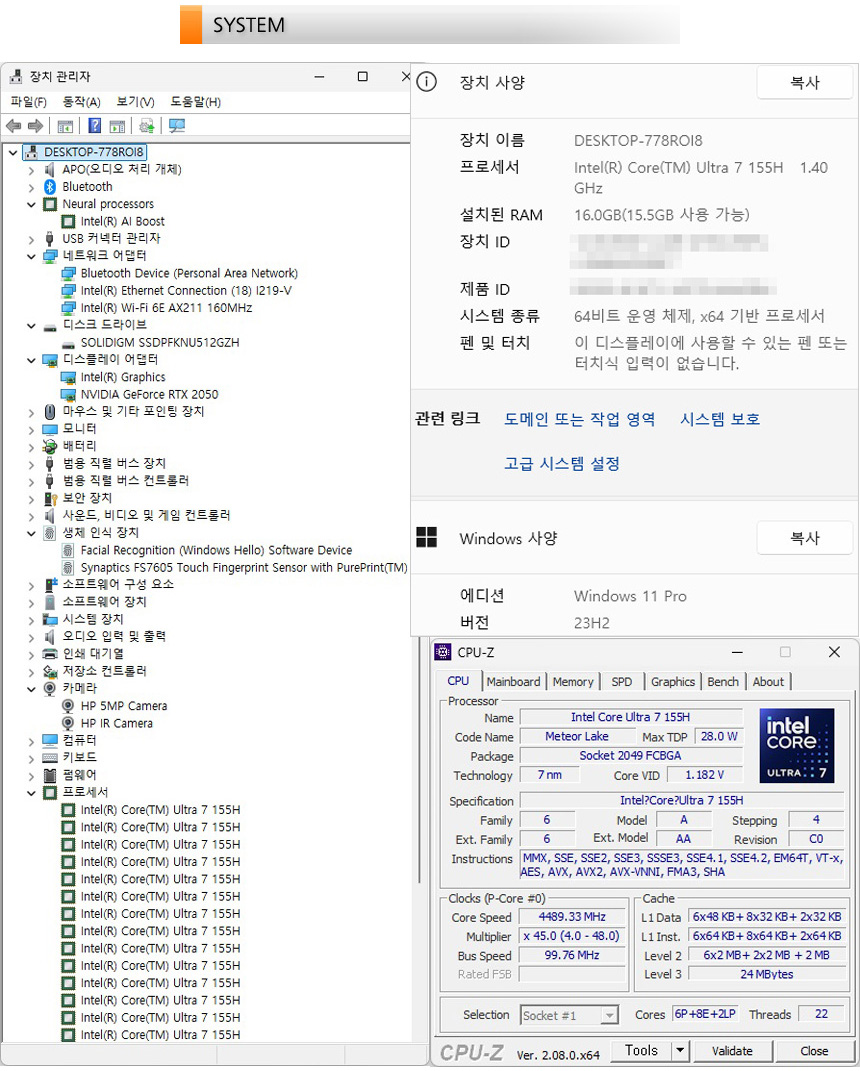Click the blue question mark help icon
The height and width of the screenshot is (1071, 860).
click(95, 126)
